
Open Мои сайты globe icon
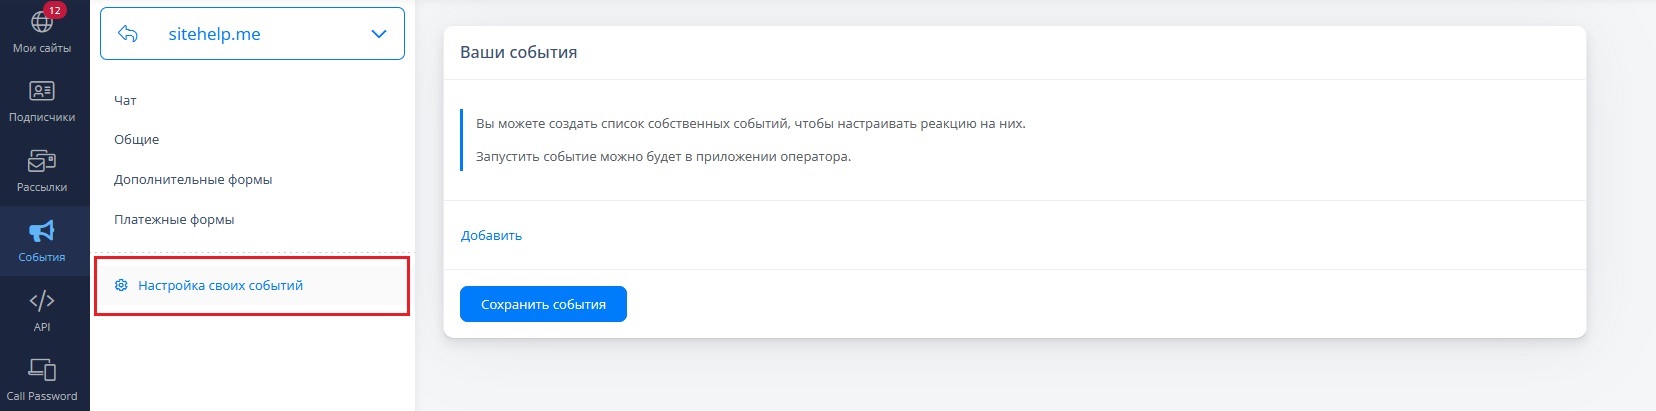pyautogui.click(x=42, y=21)
